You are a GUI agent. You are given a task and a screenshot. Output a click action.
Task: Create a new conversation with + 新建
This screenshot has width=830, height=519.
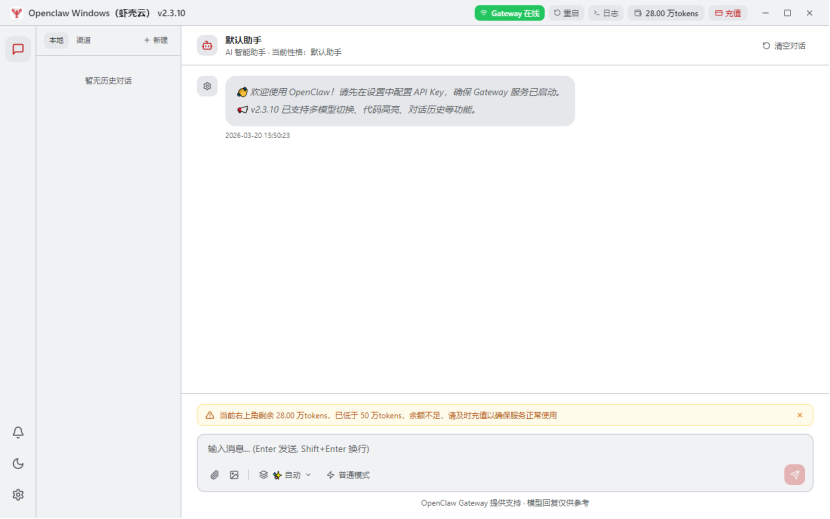click(x=156, y=40)
